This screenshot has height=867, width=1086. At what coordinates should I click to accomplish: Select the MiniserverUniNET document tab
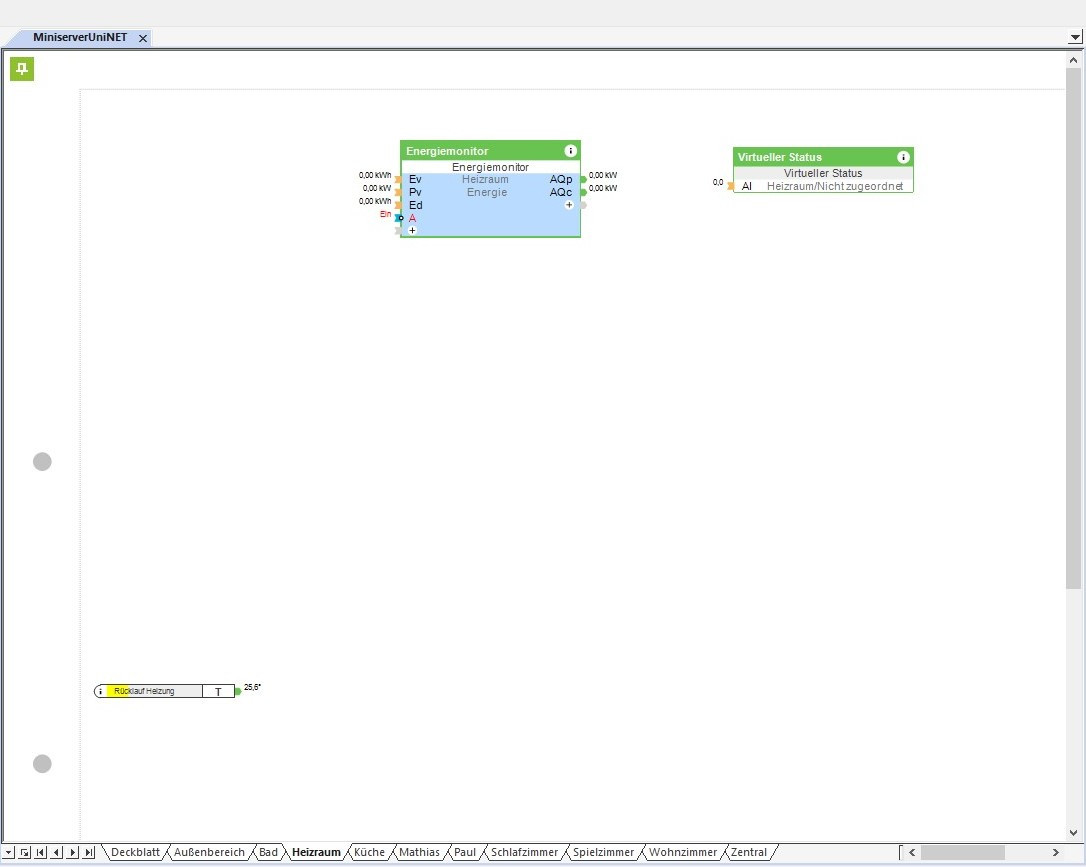[80, 37]
